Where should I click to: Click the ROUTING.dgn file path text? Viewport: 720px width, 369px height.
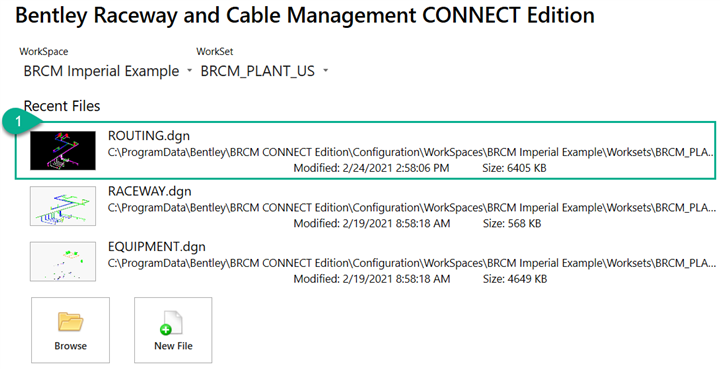coord(411,152)
